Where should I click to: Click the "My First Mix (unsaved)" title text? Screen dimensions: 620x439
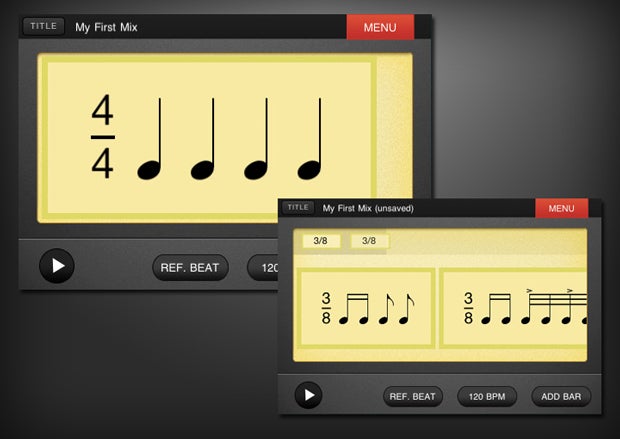[x=368, y=208]
